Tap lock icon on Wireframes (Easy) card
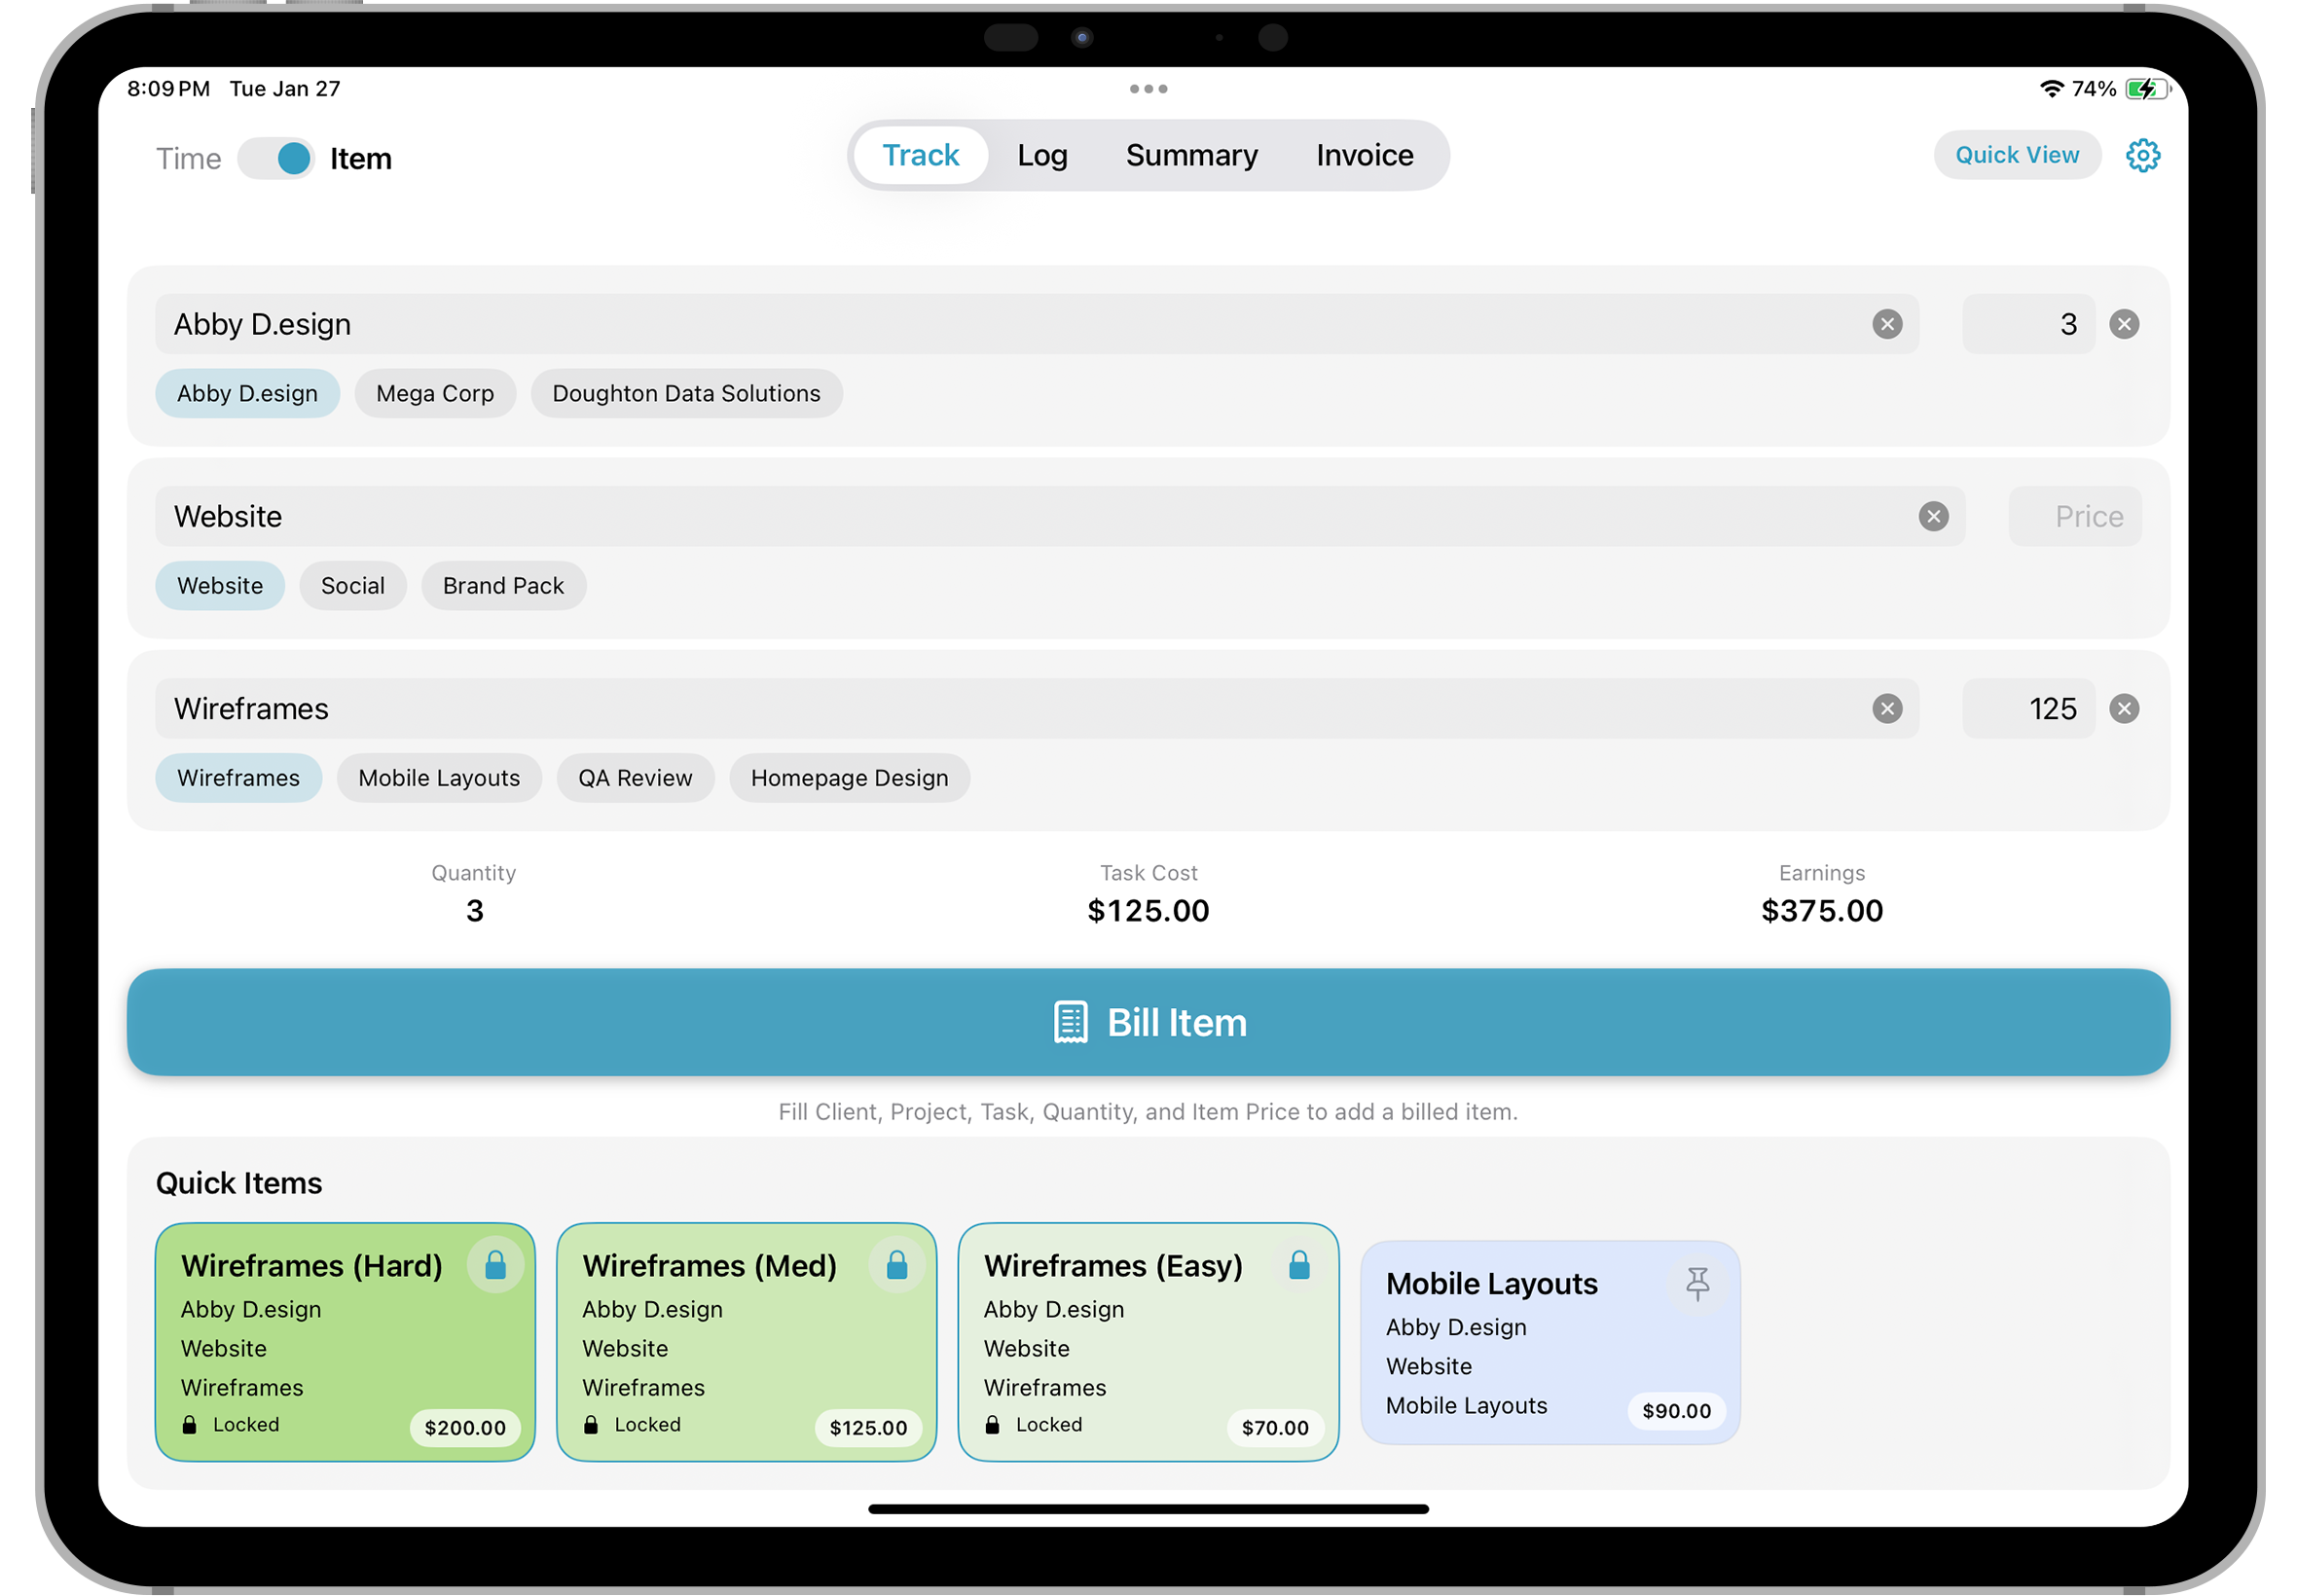Image resolution: width=2297 pixels, height=1596 pixels. click(x=1298, y=1266)
